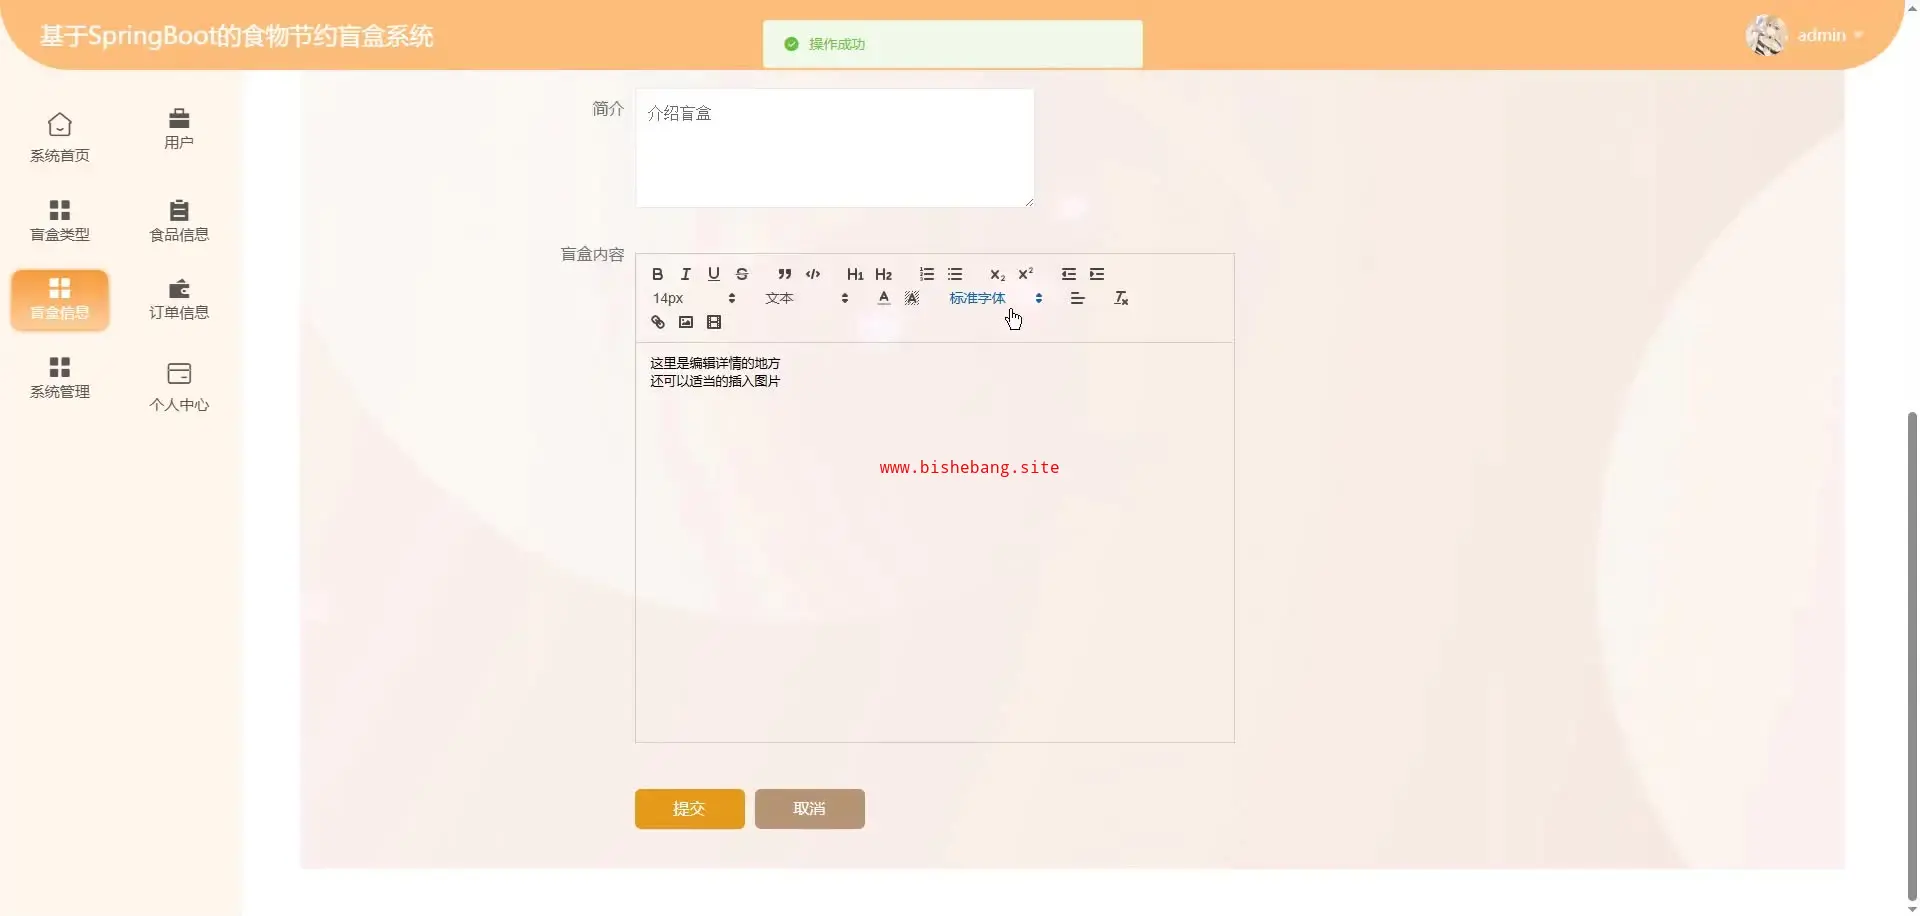
Task: Apply superscript formatting
Action: 1025,274
